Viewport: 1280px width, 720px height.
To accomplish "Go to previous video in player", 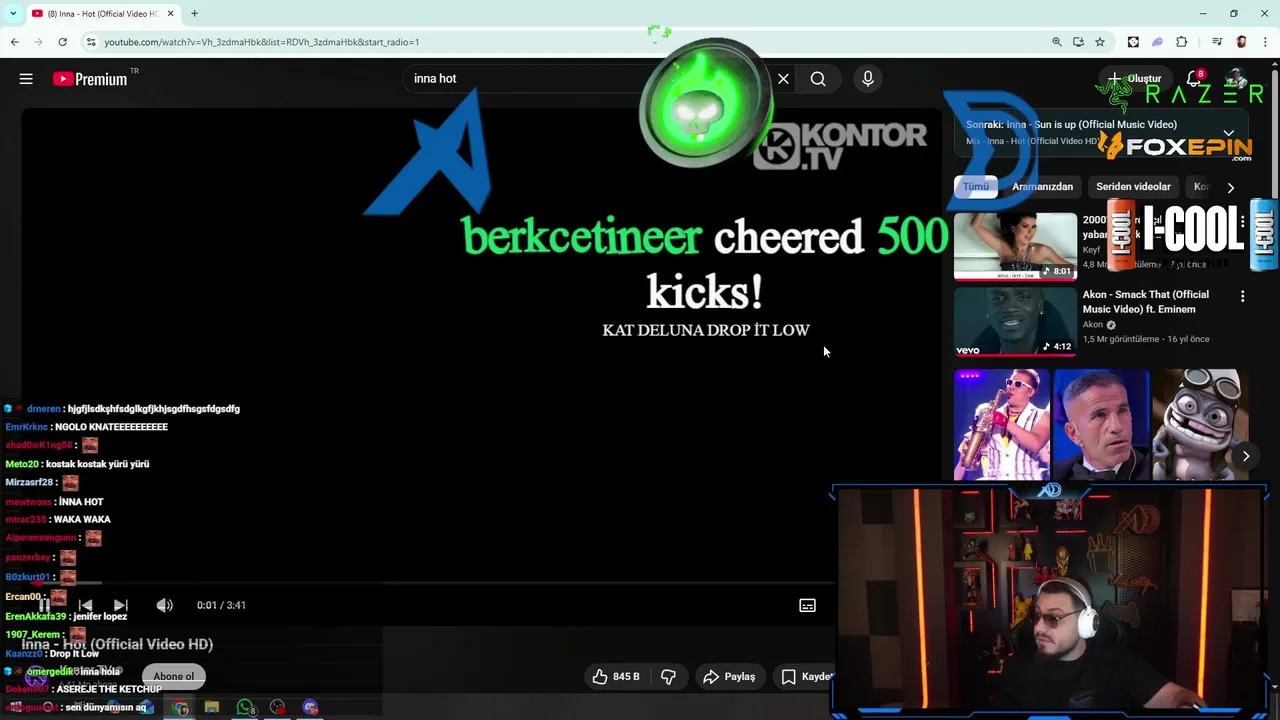I will pos(85,605).
